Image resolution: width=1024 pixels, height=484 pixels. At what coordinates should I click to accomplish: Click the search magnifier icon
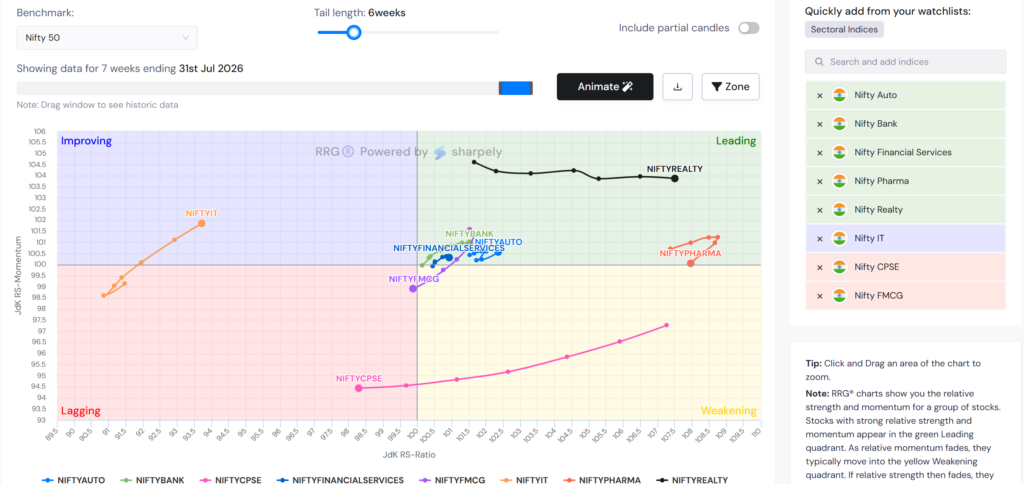click(819, 62)
